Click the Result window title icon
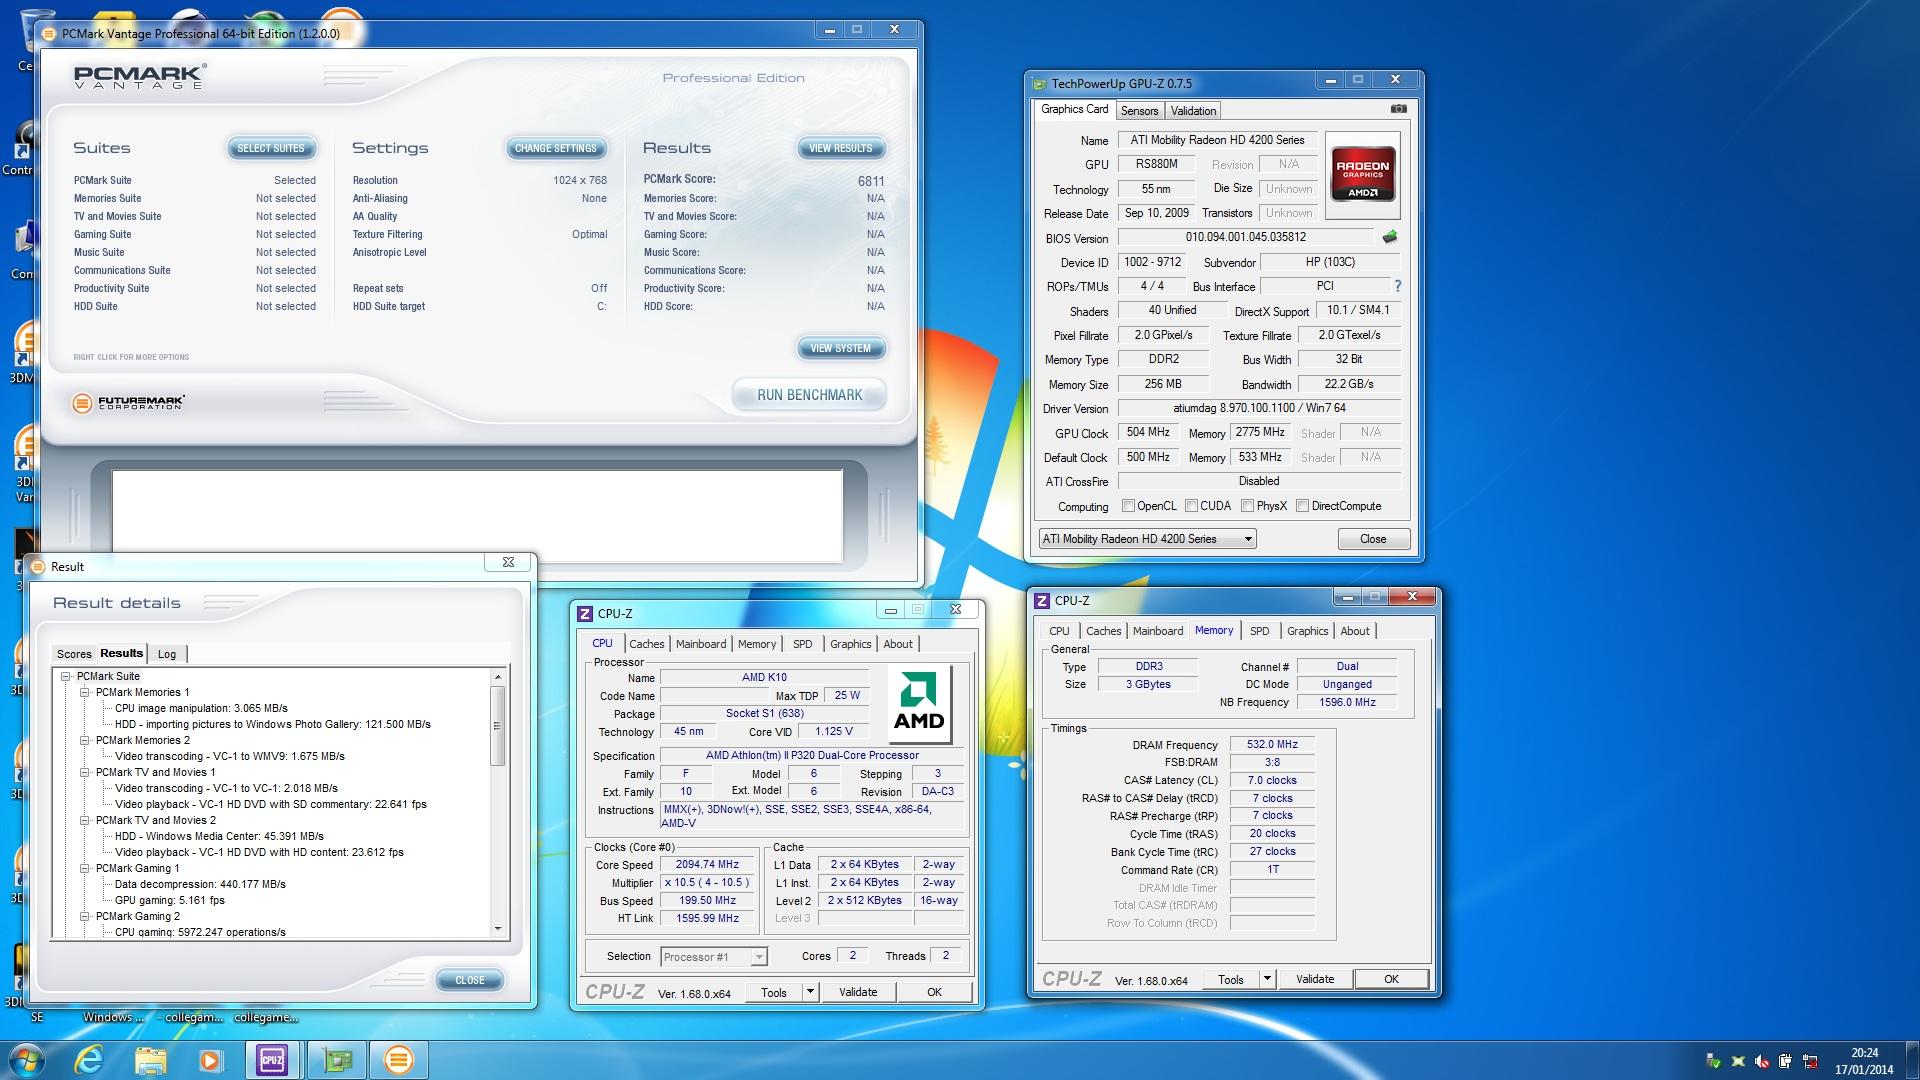The image size is (1920, 1080). pyautogui.click(x=39, y=567)
